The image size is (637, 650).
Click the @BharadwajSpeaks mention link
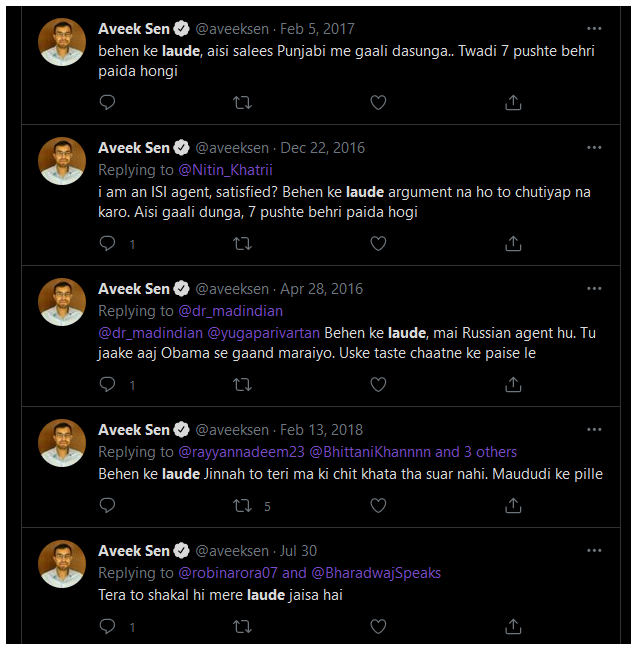[376, 573]
